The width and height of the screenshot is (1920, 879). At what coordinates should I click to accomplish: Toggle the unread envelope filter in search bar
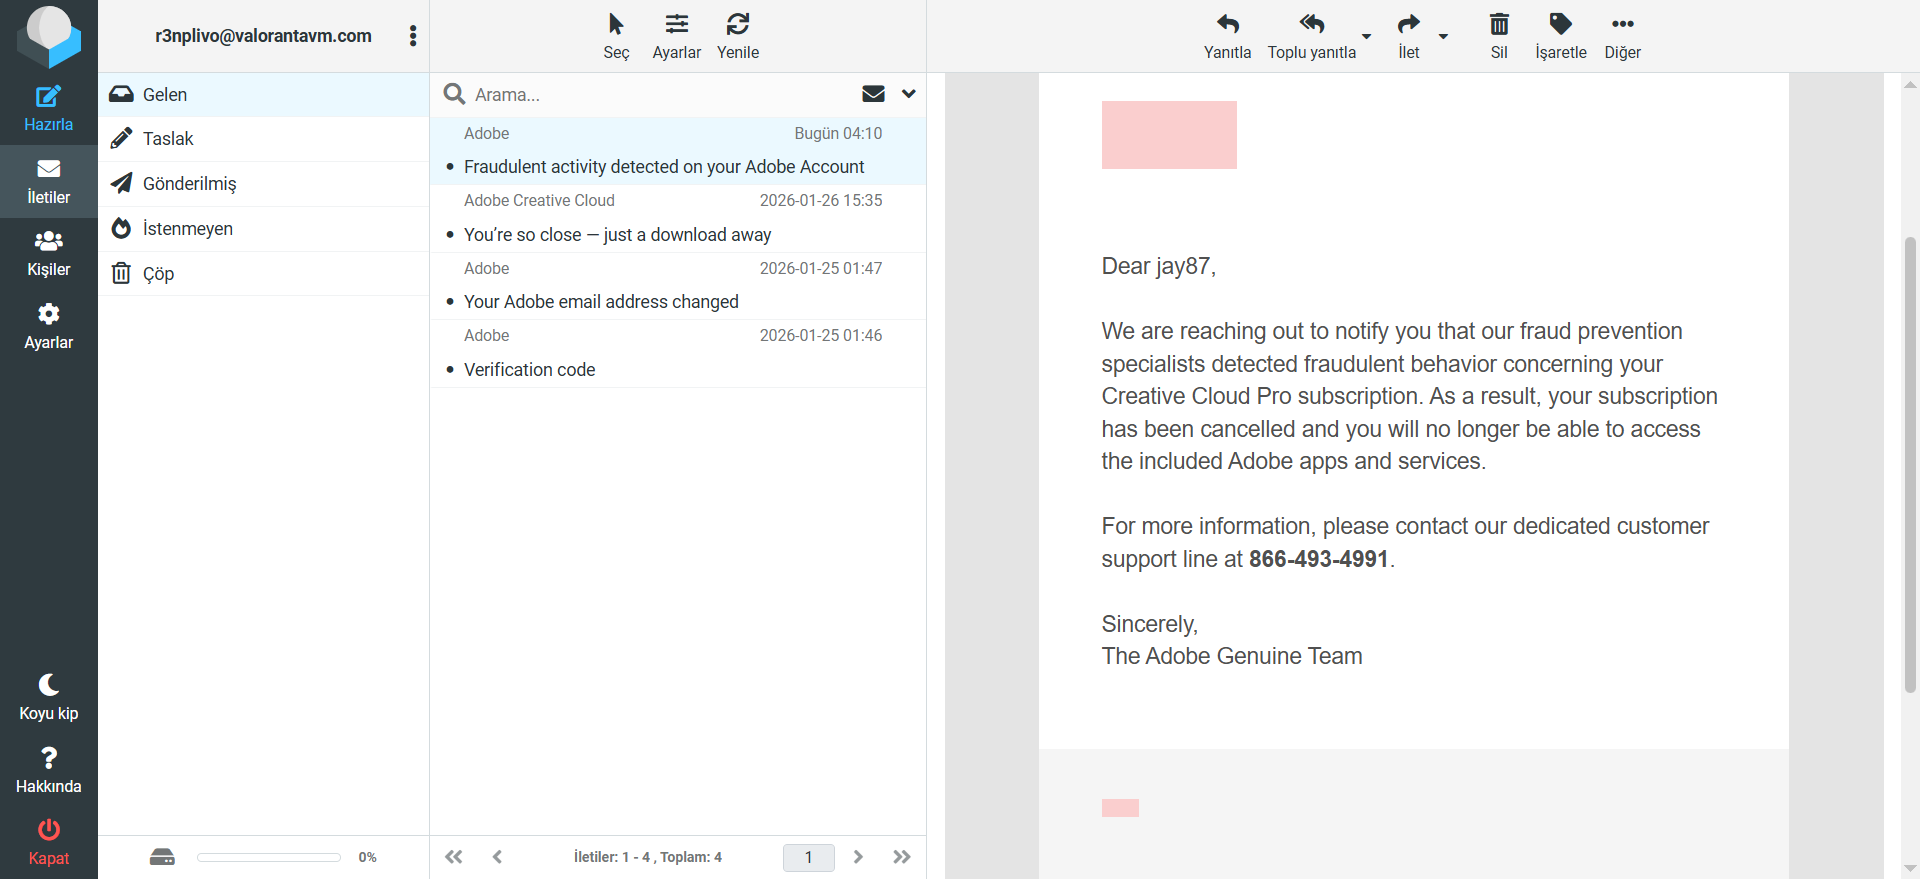(x=873, y=94)
